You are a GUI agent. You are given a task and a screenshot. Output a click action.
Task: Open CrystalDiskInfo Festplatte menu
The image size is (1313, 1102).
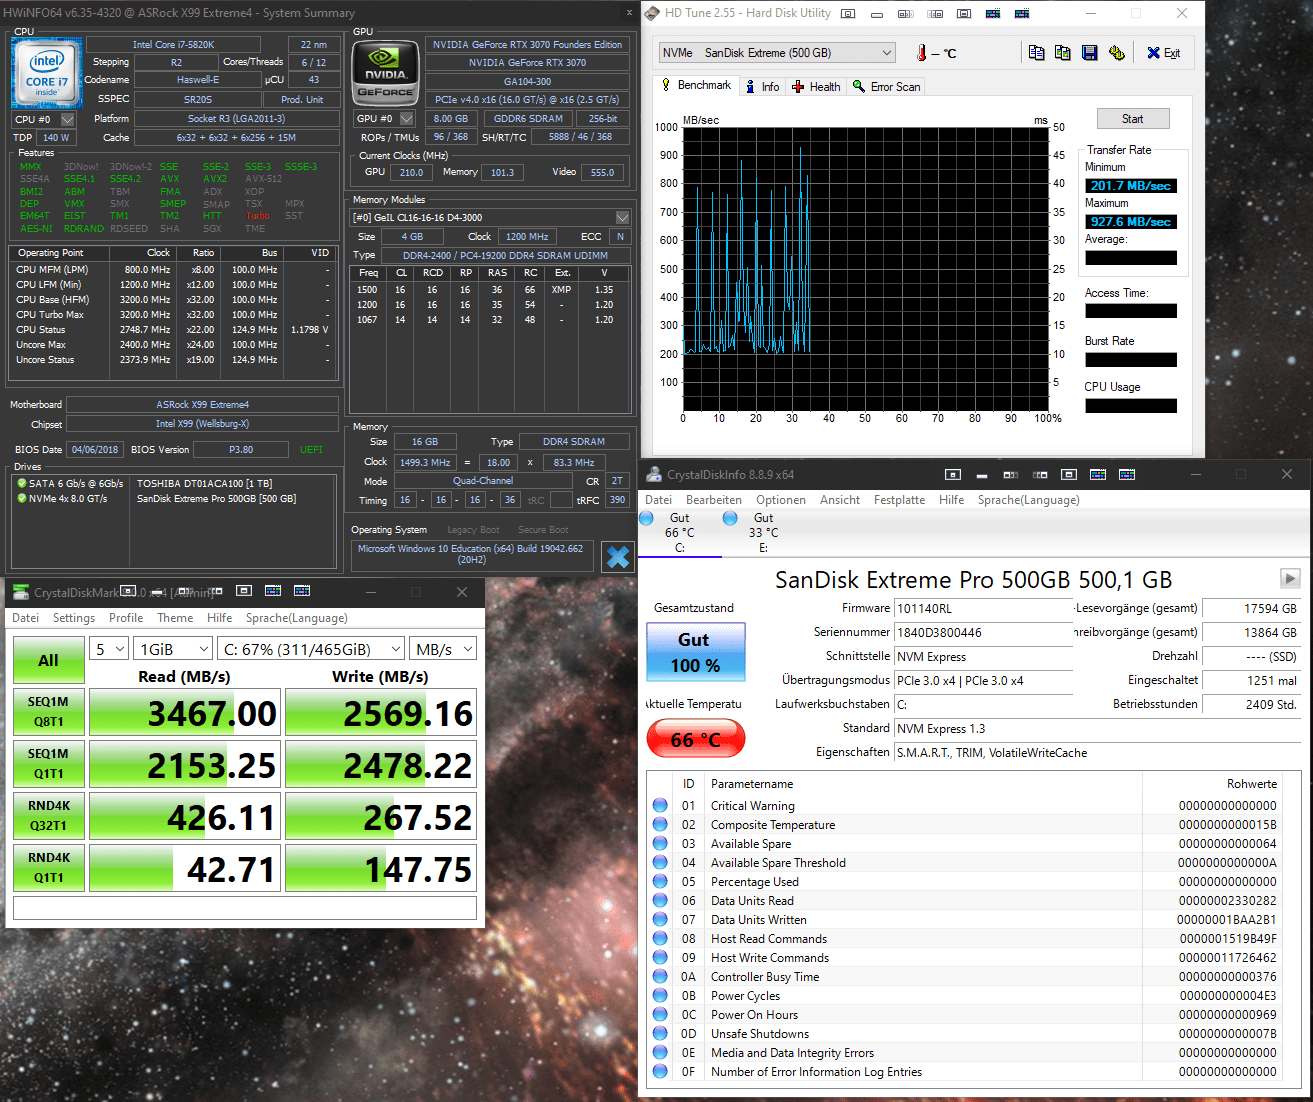899,500
